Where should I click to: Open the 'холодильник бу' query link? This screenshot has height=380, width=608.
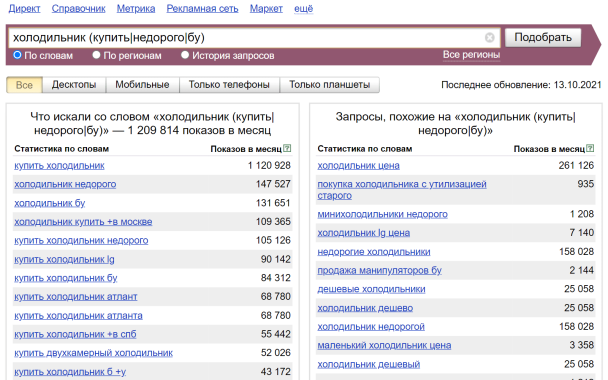click(50, 203)
